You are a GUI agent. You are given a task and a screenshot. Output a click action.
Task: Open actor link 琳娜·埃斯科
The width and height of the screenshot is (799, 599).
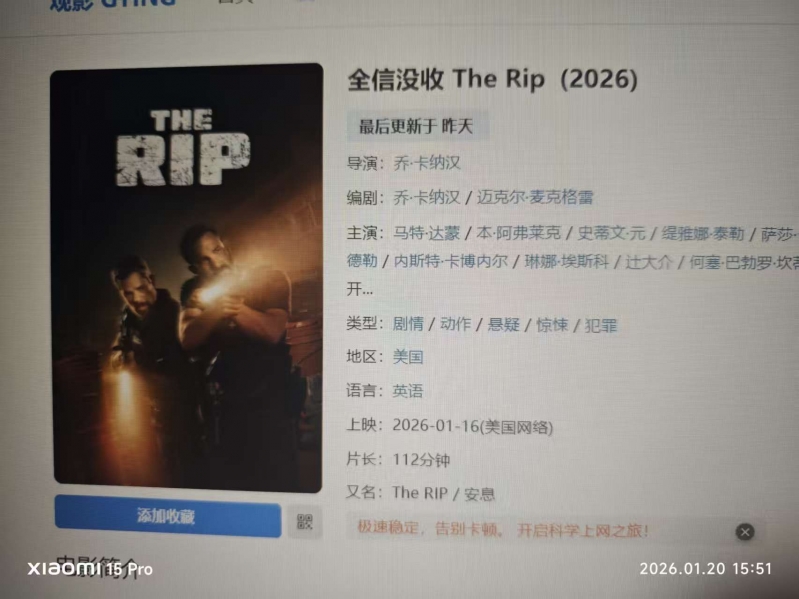pos(567,261)
